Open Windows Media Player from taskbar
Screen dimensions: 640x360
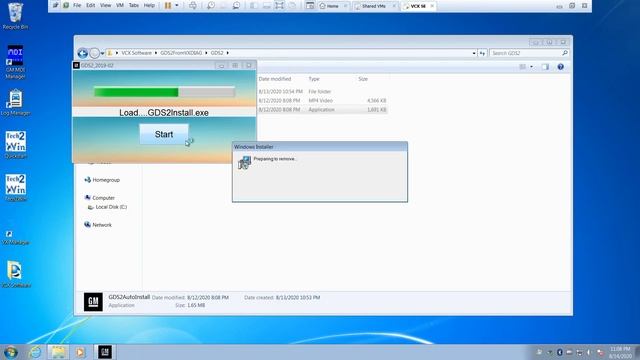[80, 352]
